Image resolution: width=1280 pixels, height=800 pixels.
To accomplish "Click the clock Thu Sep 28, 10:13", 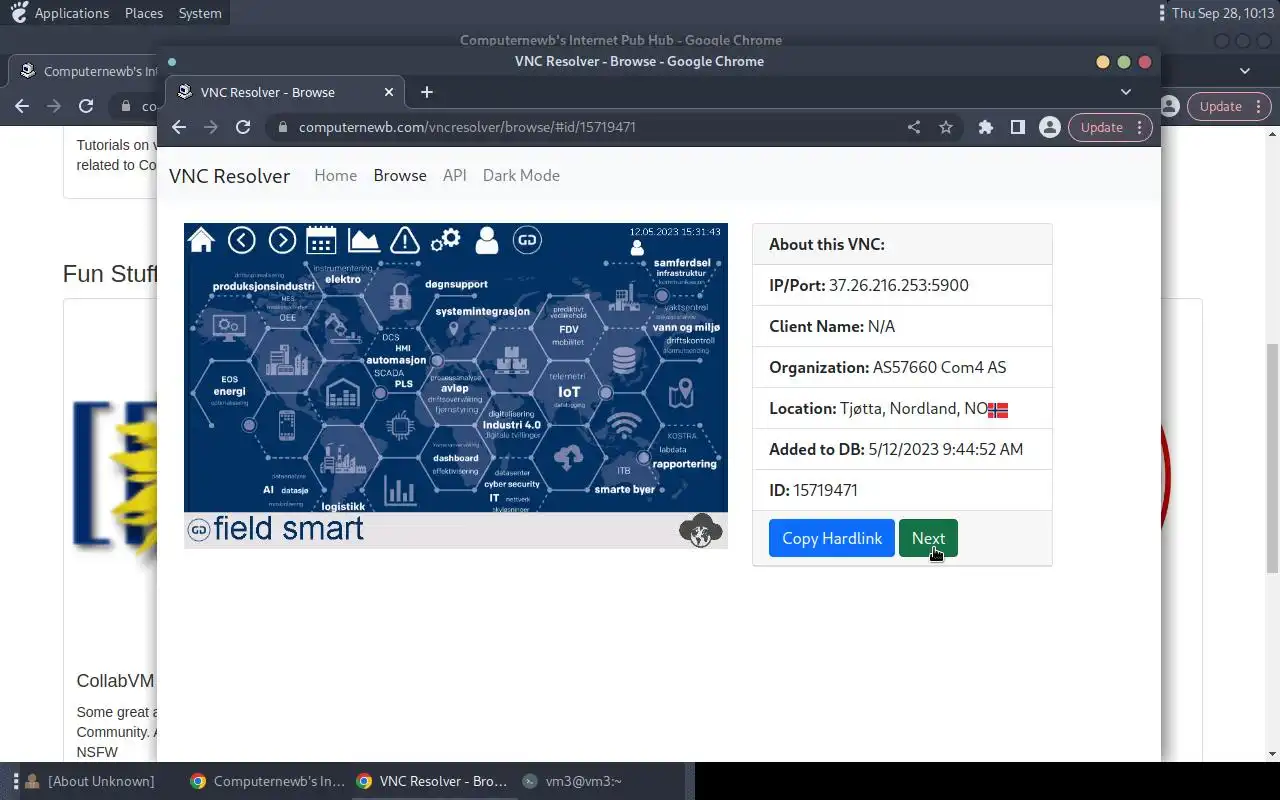I will click(x=1222, y=13).
